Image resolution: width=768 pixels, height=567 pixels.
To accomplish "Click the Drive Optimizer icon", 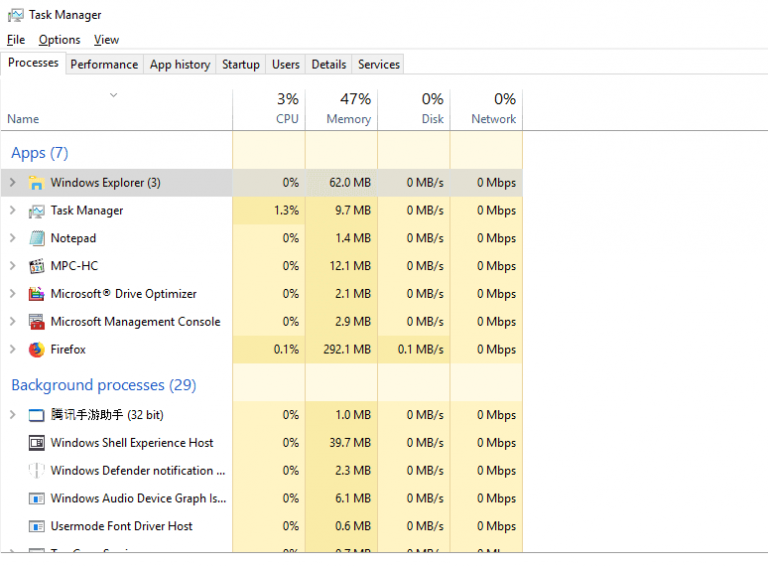I will click(x=36, y=294).
